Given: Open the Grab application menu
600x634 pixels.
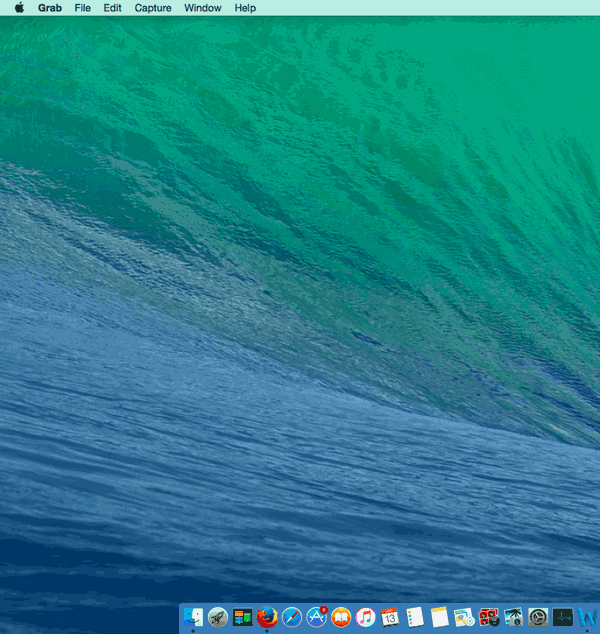Looking at the screenshot, I should coord(50,8).
